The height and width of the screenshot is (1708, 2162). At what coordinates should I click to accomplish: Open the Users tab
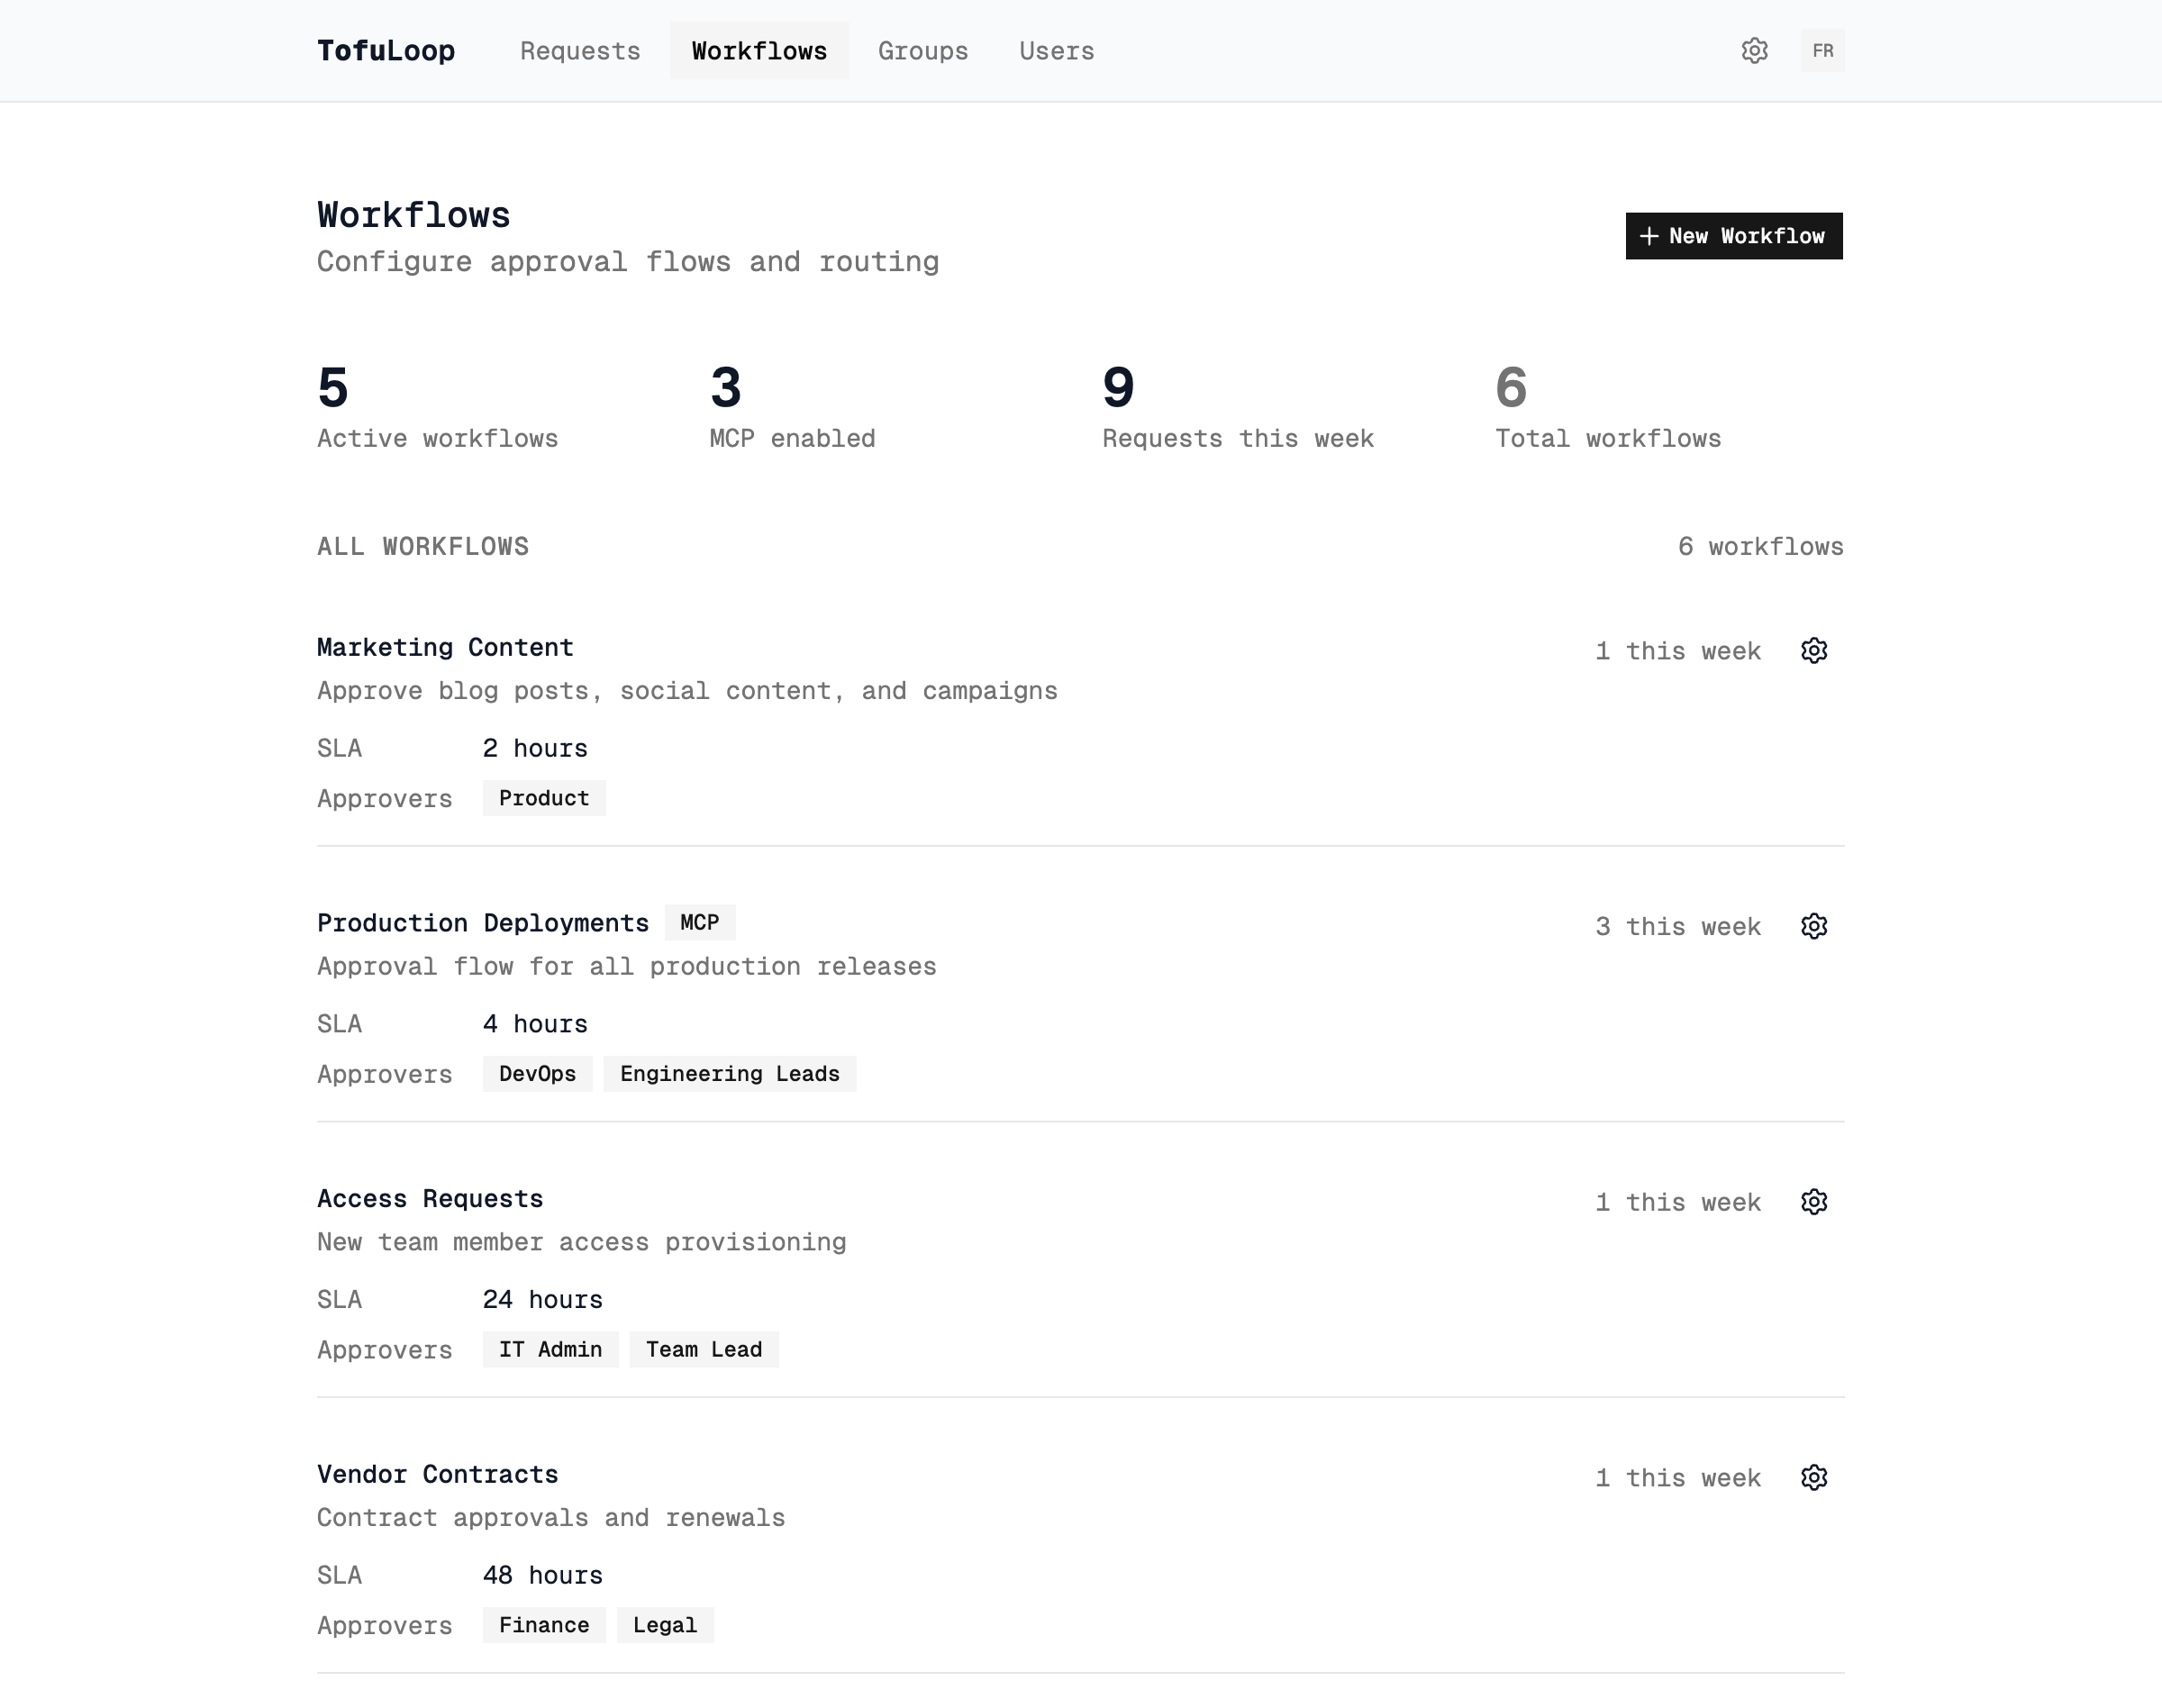(1056, 51)
